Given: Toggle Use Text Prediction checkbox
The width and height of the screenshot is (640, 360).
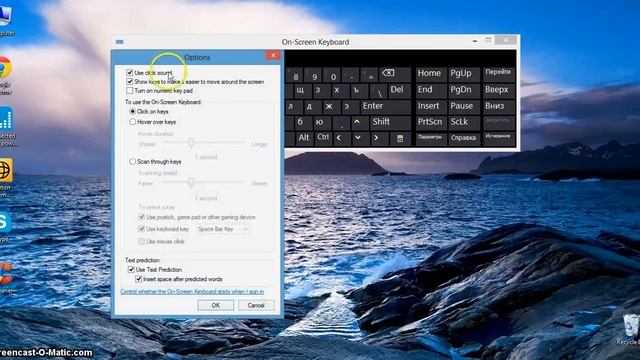Looking at the screenshot, I should click(x=131, y=269).
